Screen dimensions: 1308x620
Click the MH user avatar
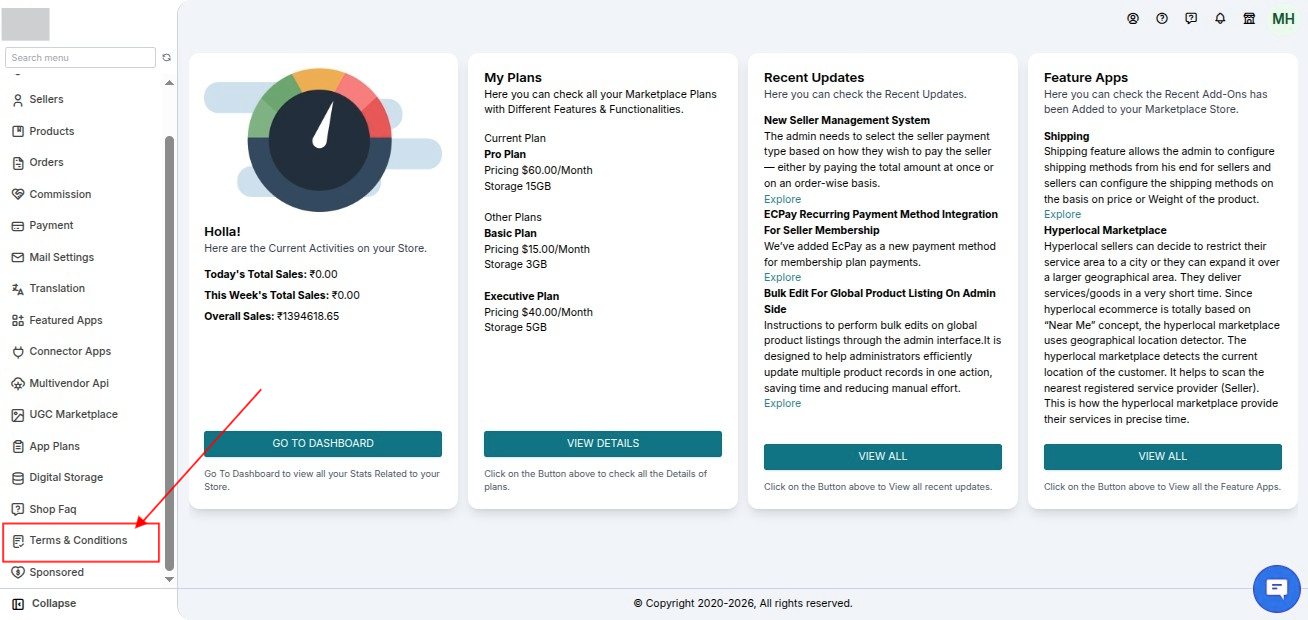tap(1283, 19)
